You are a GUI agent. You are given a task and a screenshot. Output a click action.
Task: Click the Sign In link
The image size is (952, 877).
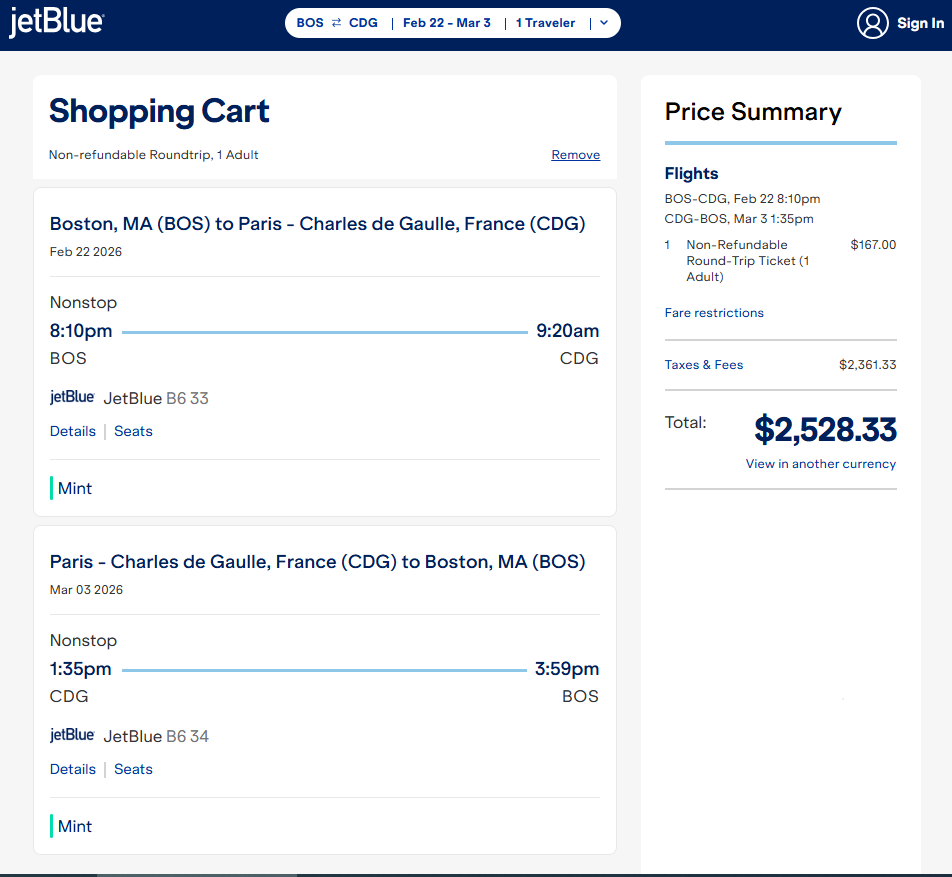920,23
